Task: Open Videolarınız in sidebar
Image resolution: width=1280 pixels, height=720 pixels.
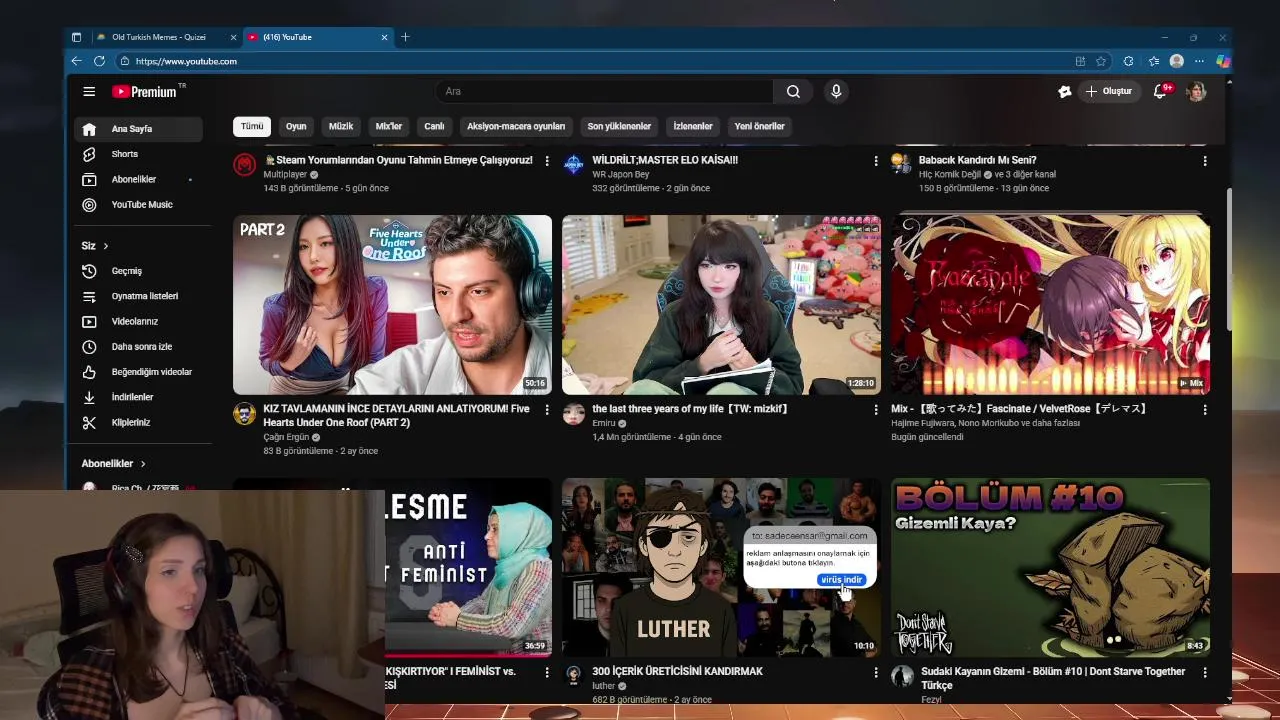Action: [138, 321]
